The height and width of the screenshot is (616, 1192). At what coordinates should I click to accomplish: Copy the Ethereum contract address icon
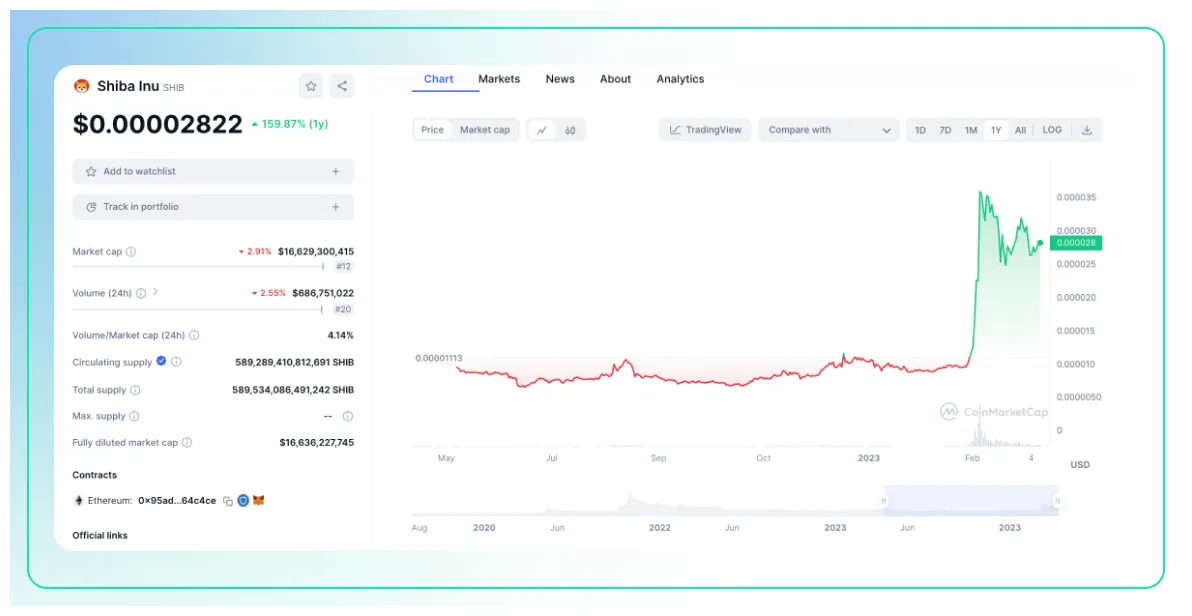[228, 500]
